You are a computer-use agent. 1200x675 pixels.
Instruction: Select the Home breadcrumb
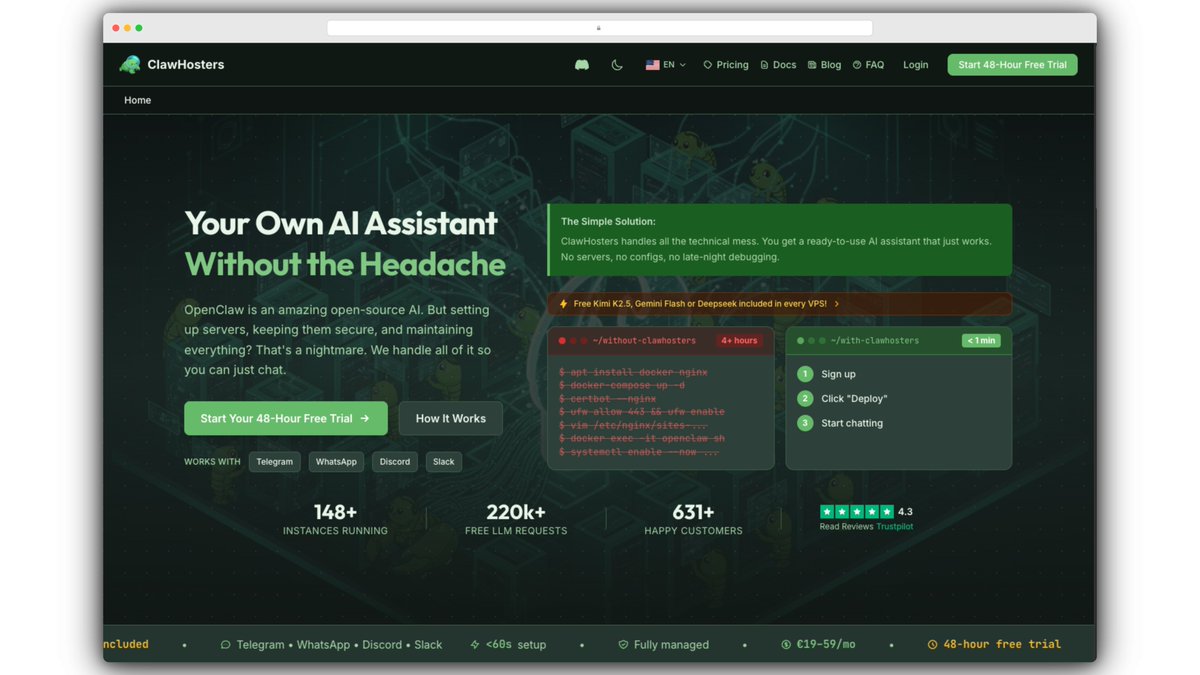[138, 100]
